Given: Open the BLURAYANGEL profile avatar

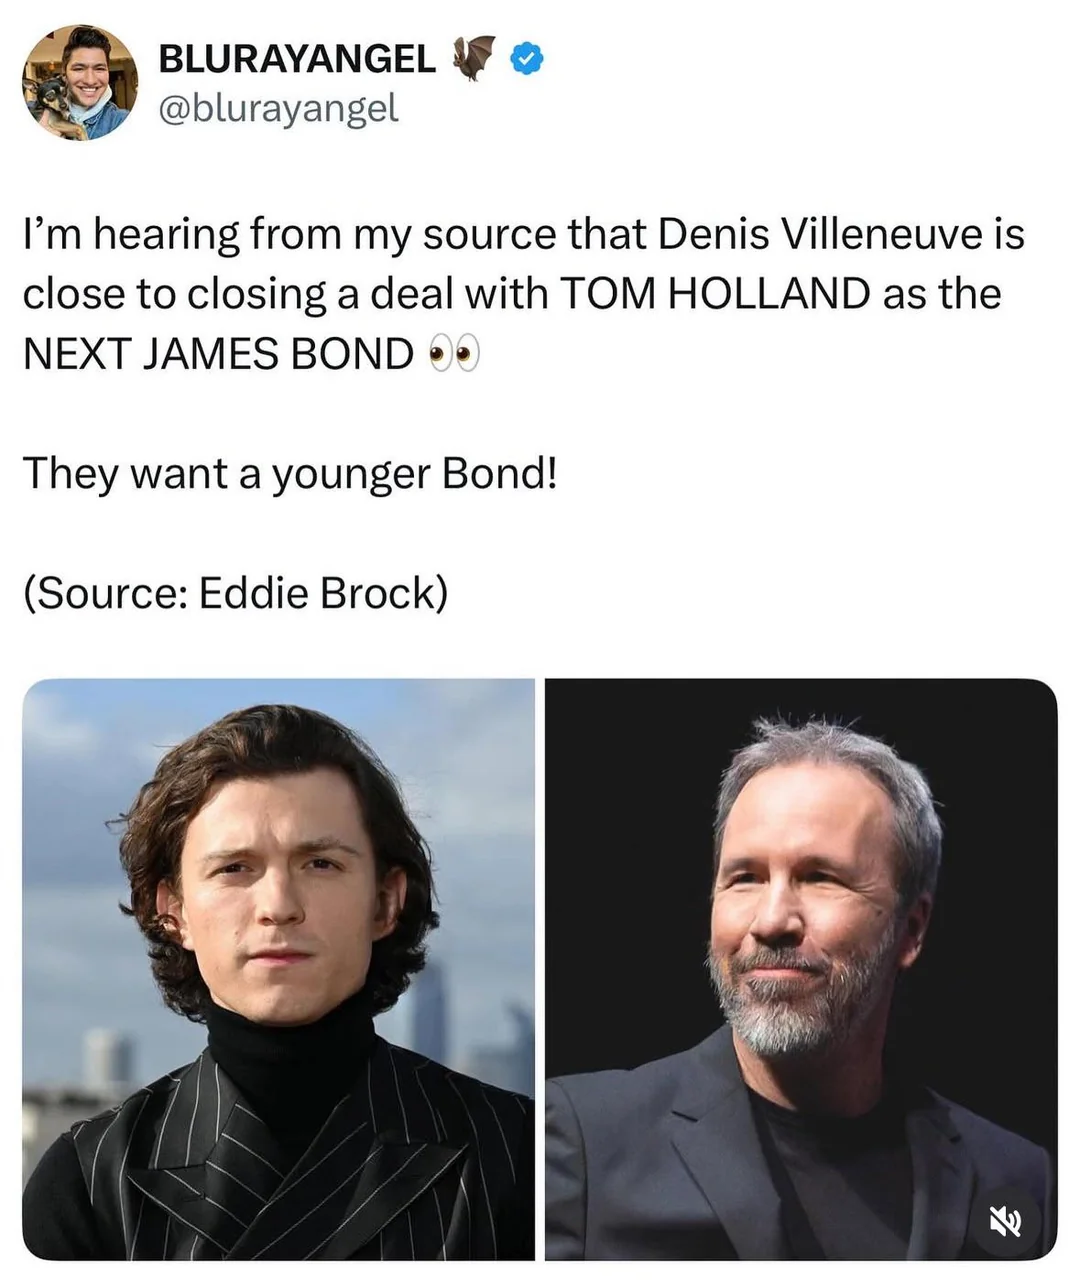Looking at the screenshot, I should (x=80, y=82).
